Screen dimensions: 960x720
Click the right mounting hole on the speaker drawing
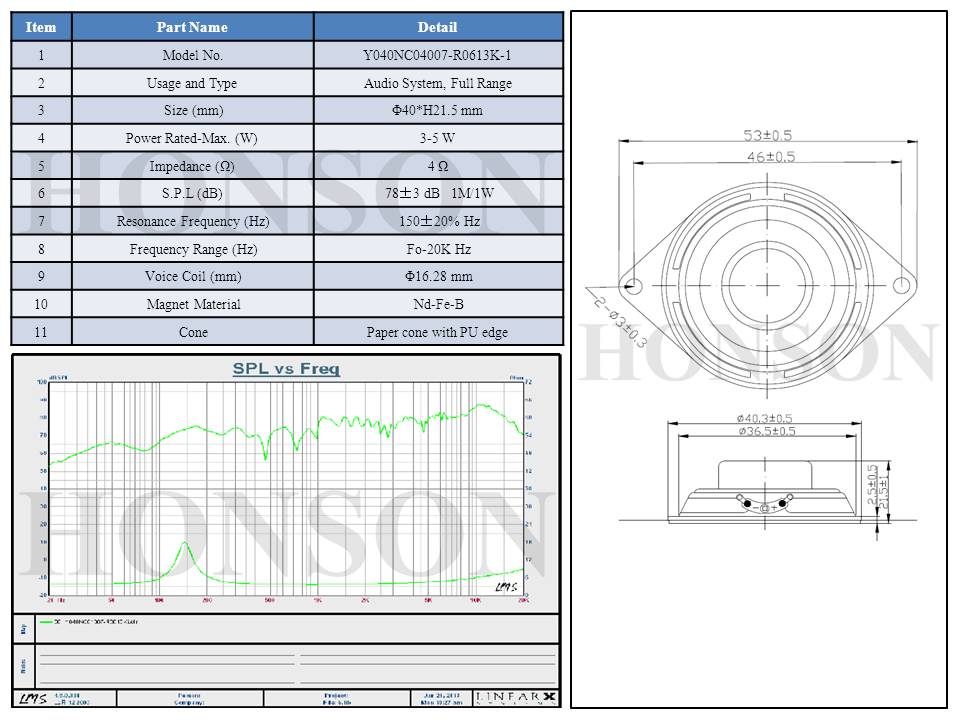tap(905, 287)
